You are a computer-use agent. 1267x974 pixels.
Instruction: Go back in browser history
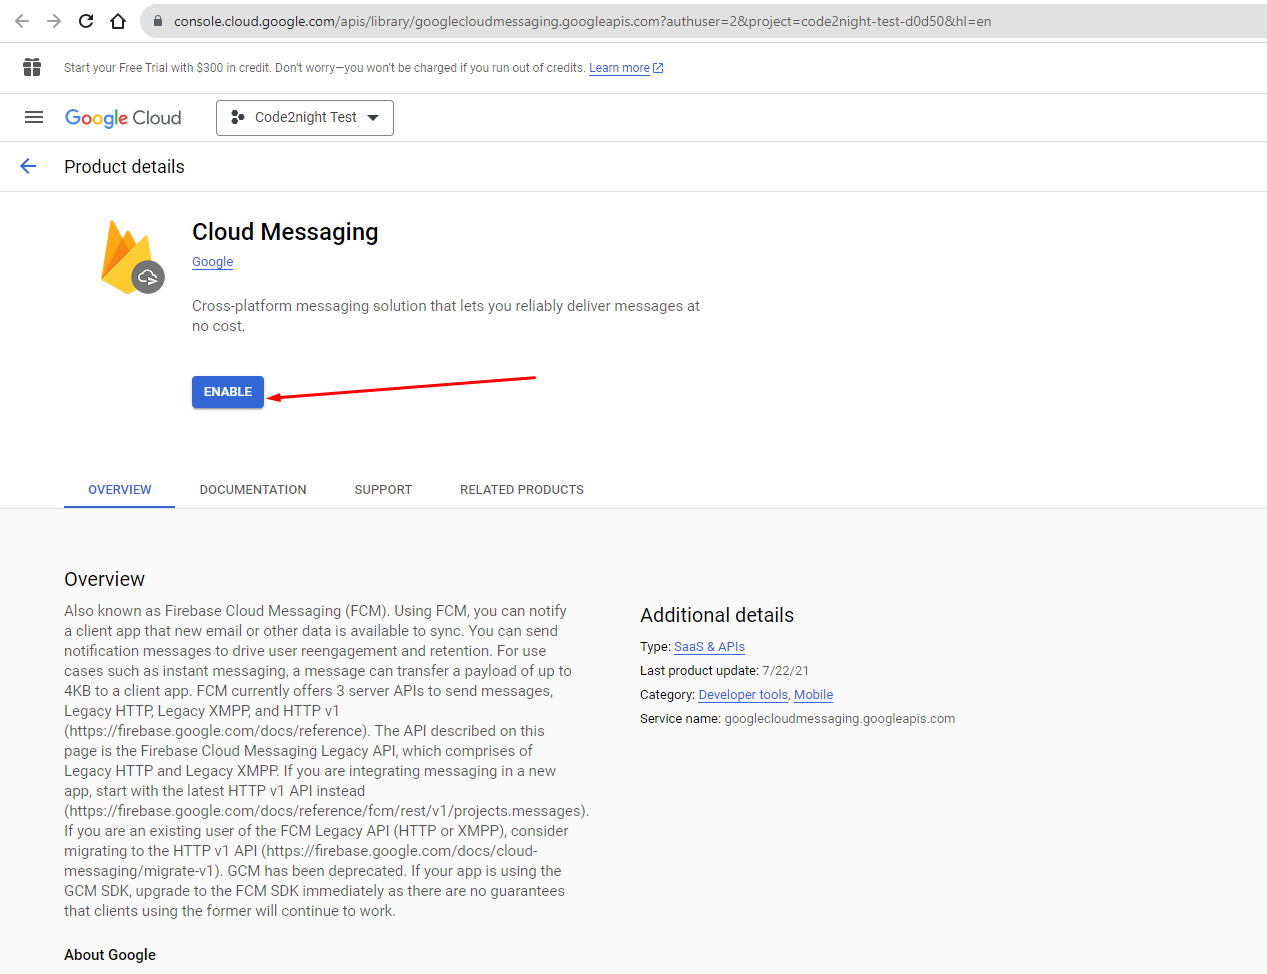(x=22, y=21)
